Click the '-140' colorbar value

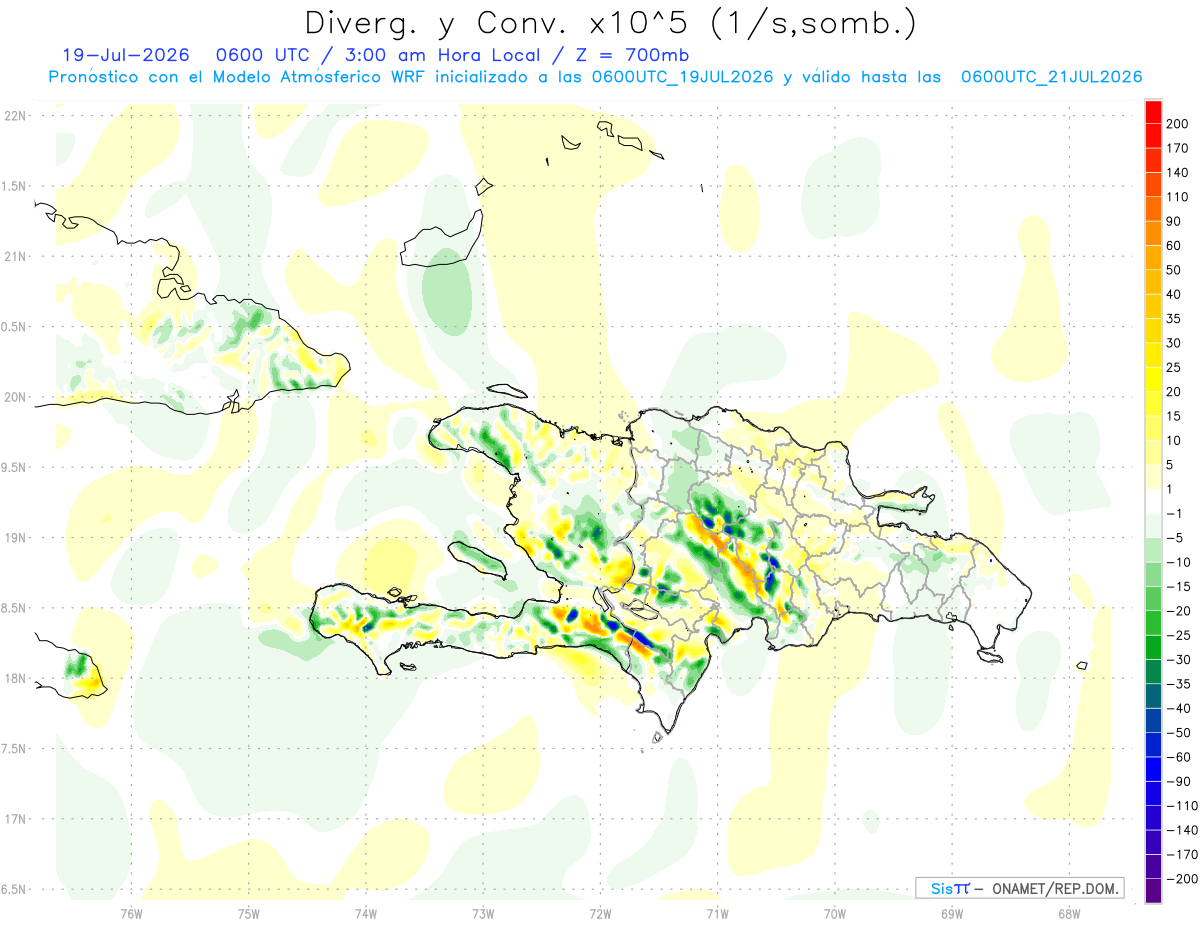tap(1181, 830)
